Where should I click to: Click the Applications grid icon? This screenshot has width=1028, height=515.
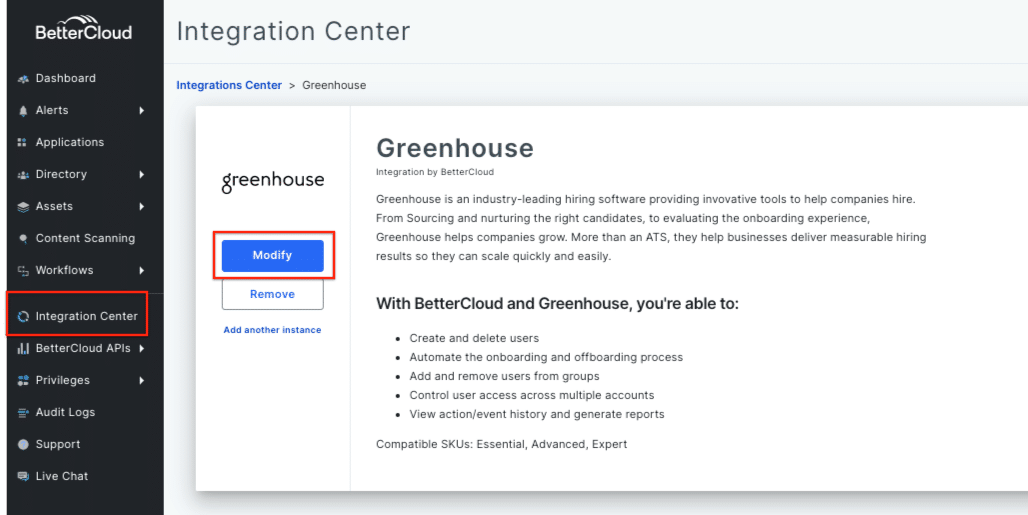coord(22,142)
